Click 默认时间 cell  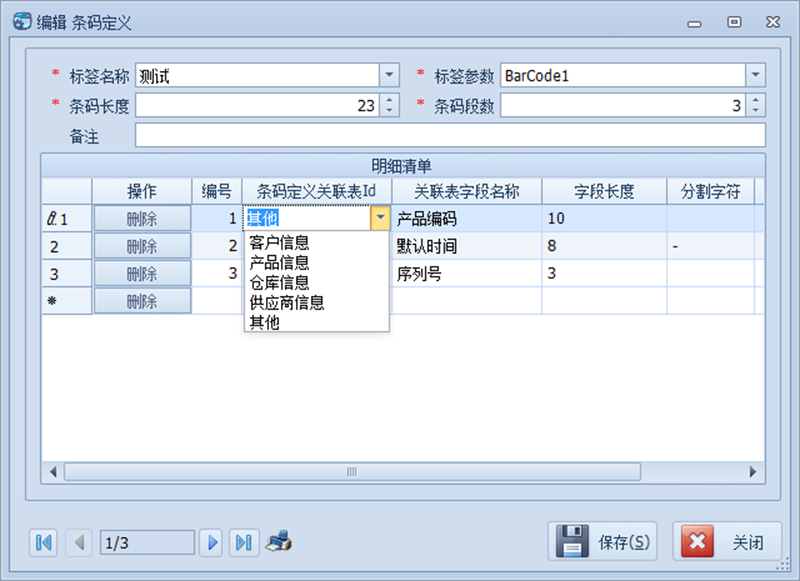(x=466, y=246)
